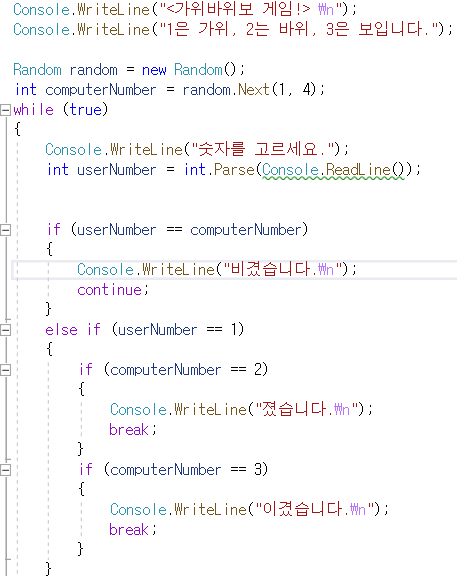The width and height of the screenshot is (457, 576).
Task: Click the "new" keyword in the Random line
Action: [154, 69]
